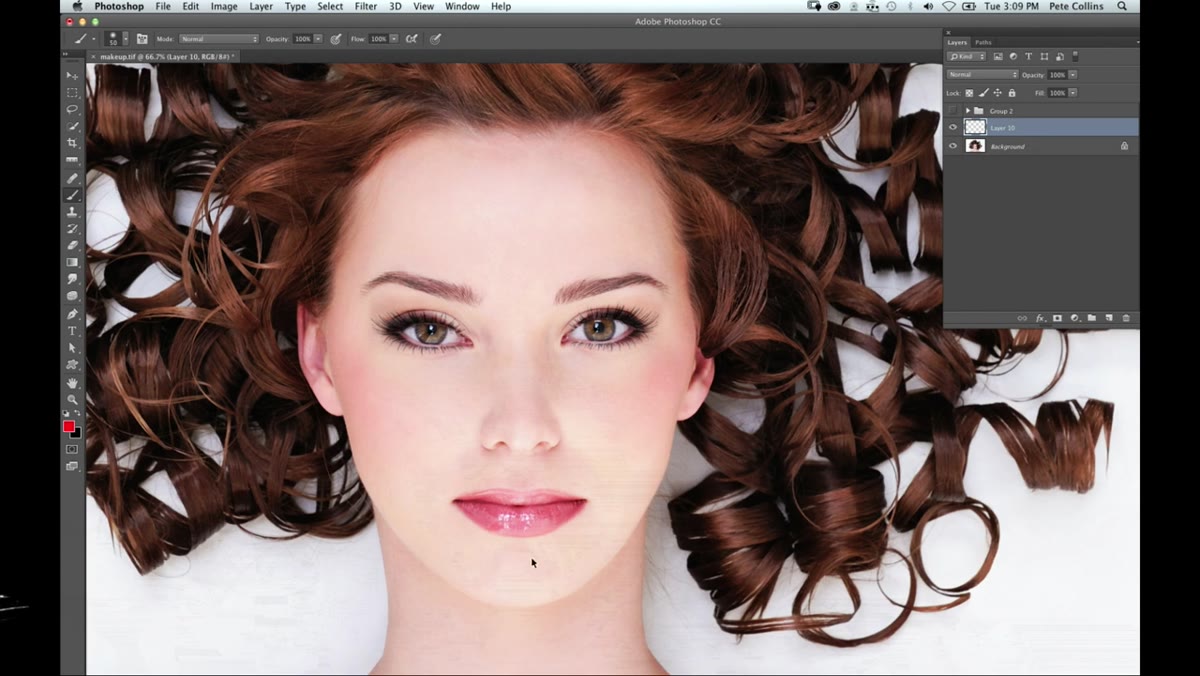1200x676 pixels.
Task: Toggle pressure for size in options bar
Action: (x=435, y=39)
